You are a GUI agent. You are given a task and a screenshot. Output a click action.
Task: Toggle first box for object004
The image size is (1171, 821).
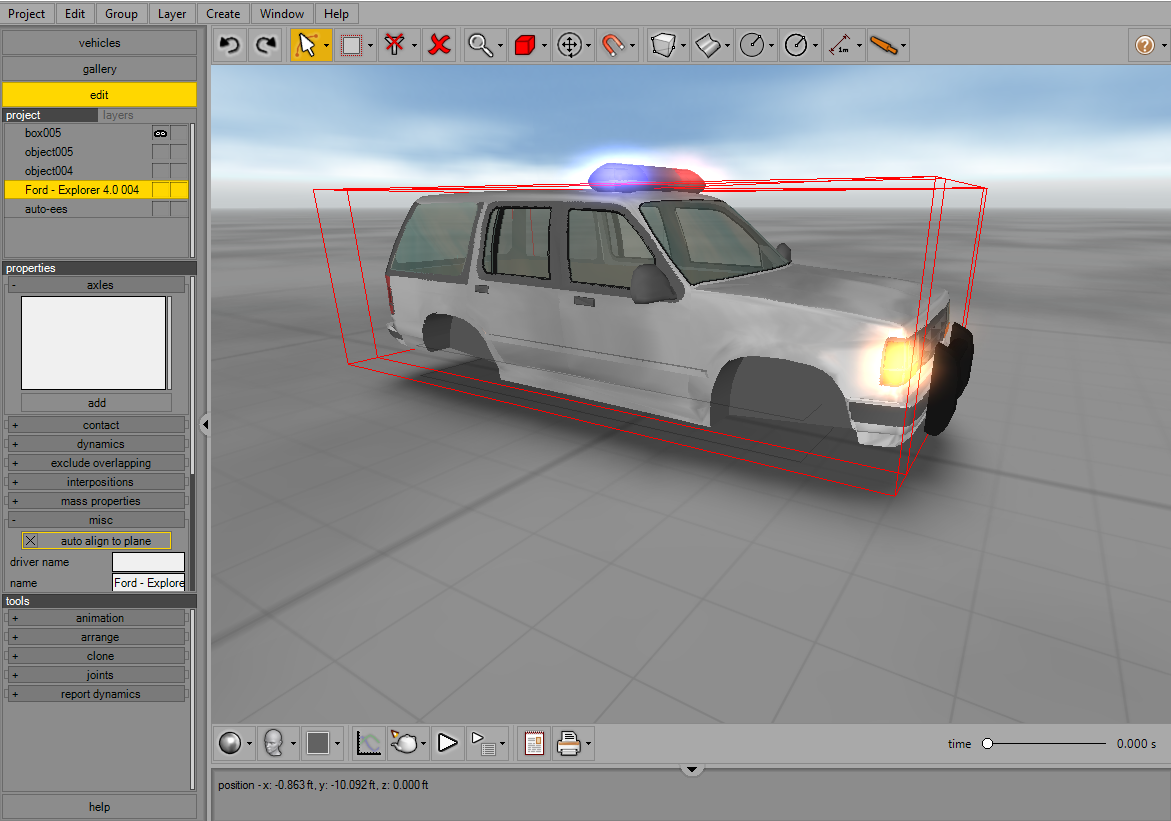coord(161,171)
